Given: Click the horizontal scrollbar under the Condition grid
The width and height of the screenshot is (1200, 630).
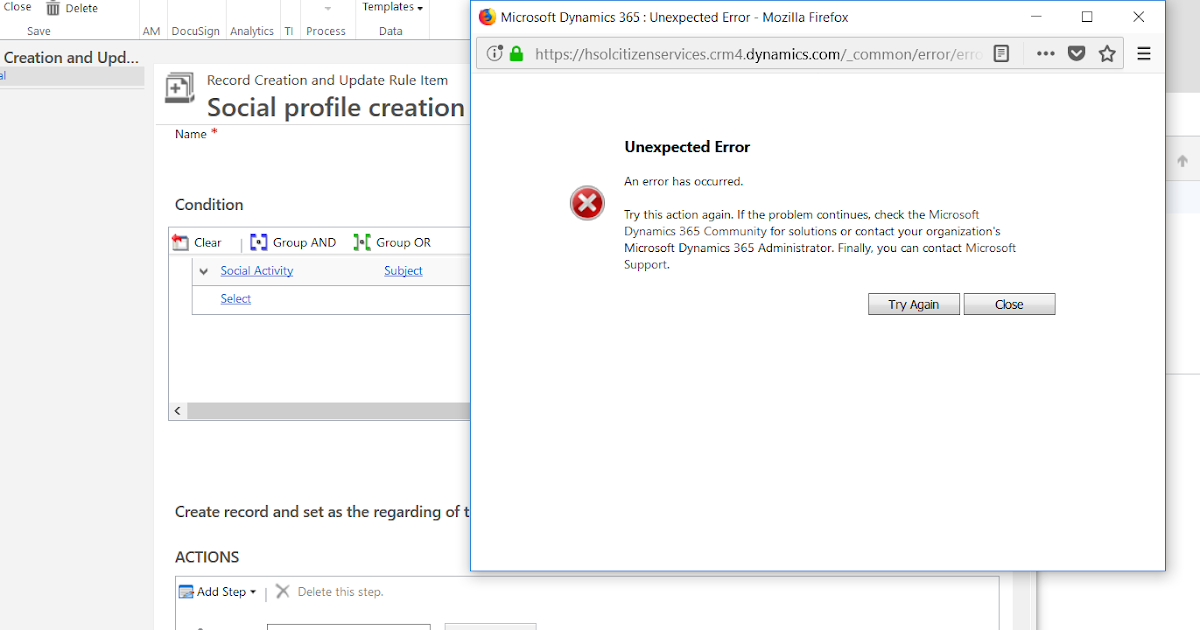Looking at the screenshot, I should tap(320, 410).
